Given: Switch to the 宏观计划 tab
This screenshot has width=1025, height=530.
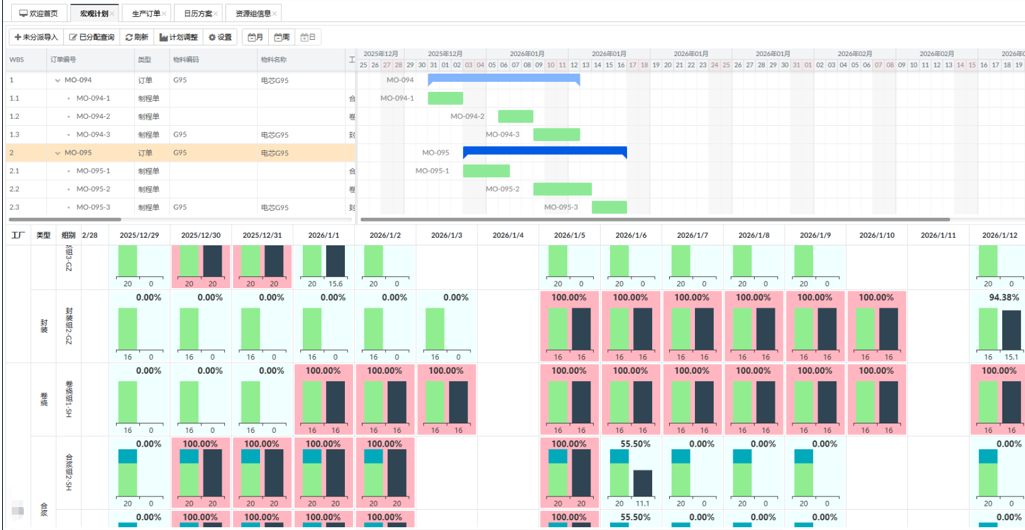Looking at the screenshot, I should click(93, 13).
